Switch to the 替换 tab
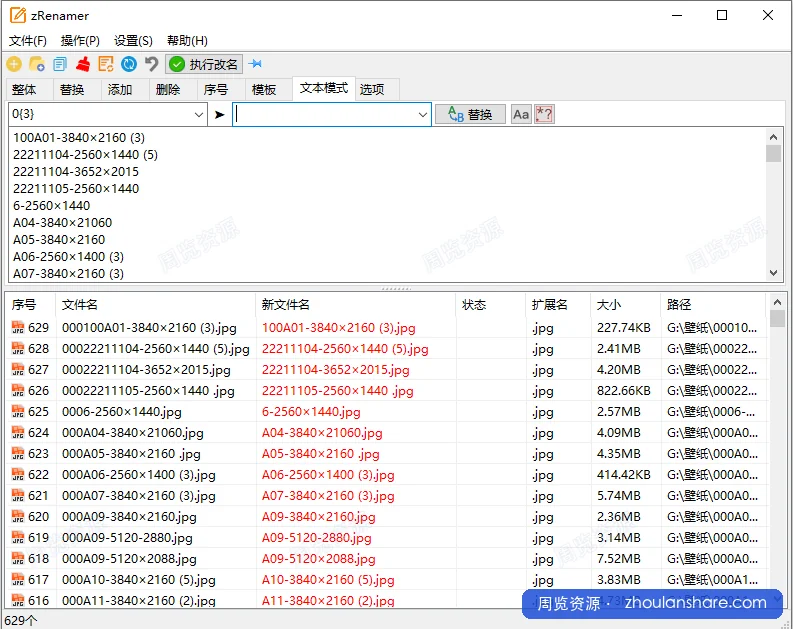Image resolution: width=793 pixels, height=629 pixels. [x=77, y=89]
